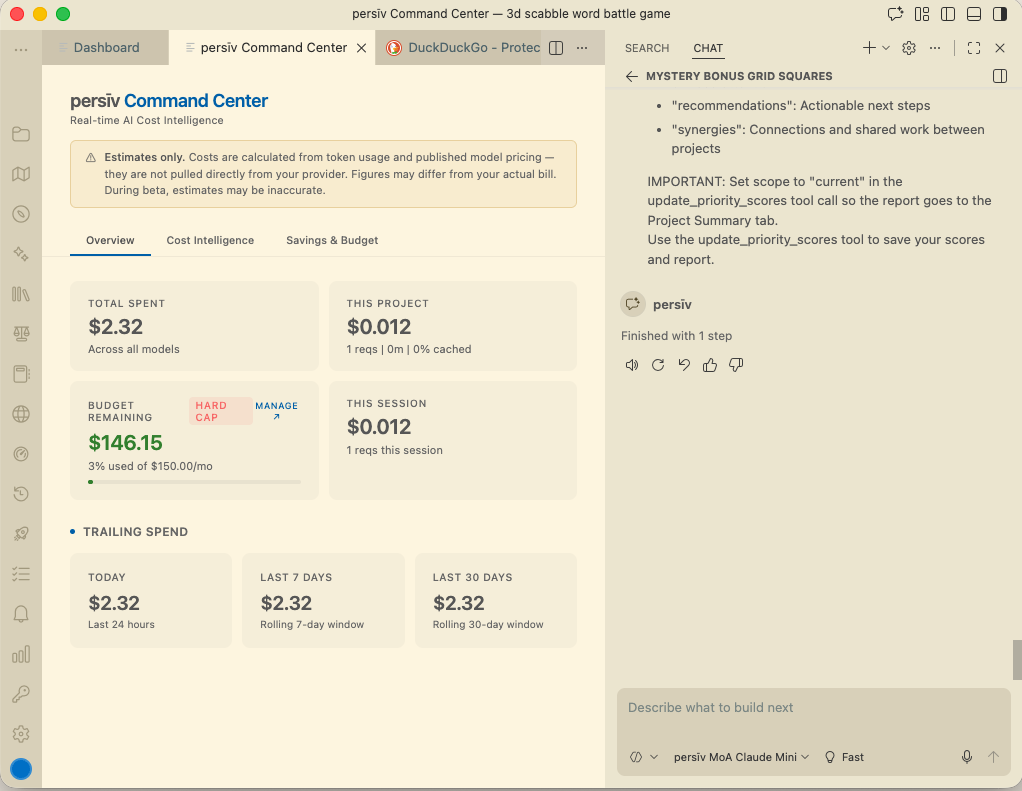Open chat settings with the gear icon

click(908, 47)
